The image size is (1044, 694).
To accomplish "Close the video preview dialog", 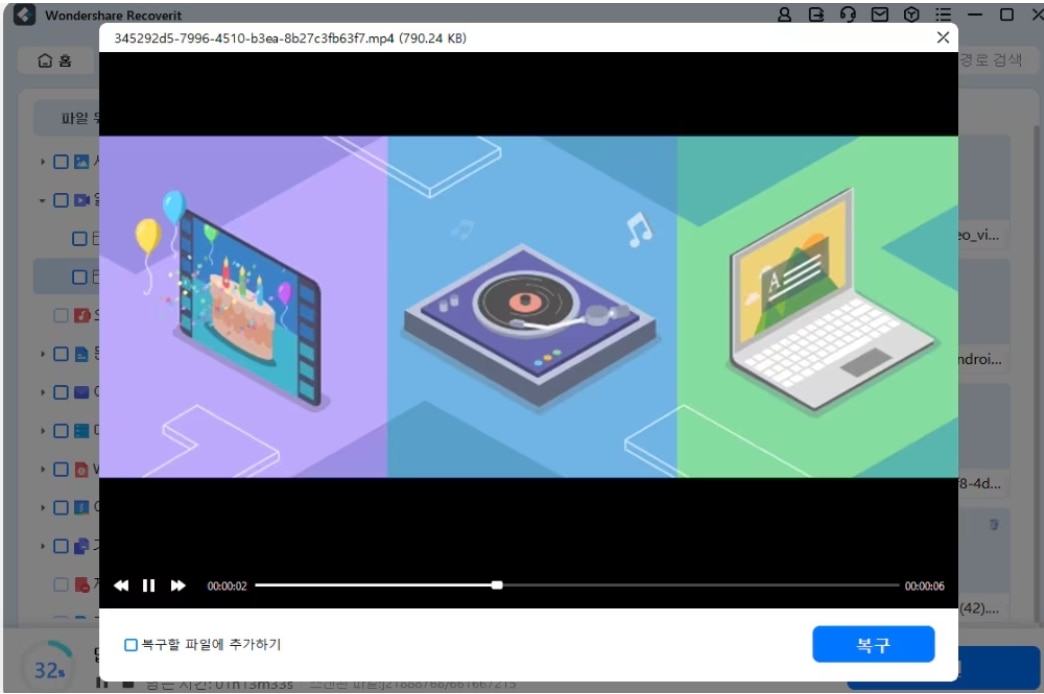I will (943, 38).
